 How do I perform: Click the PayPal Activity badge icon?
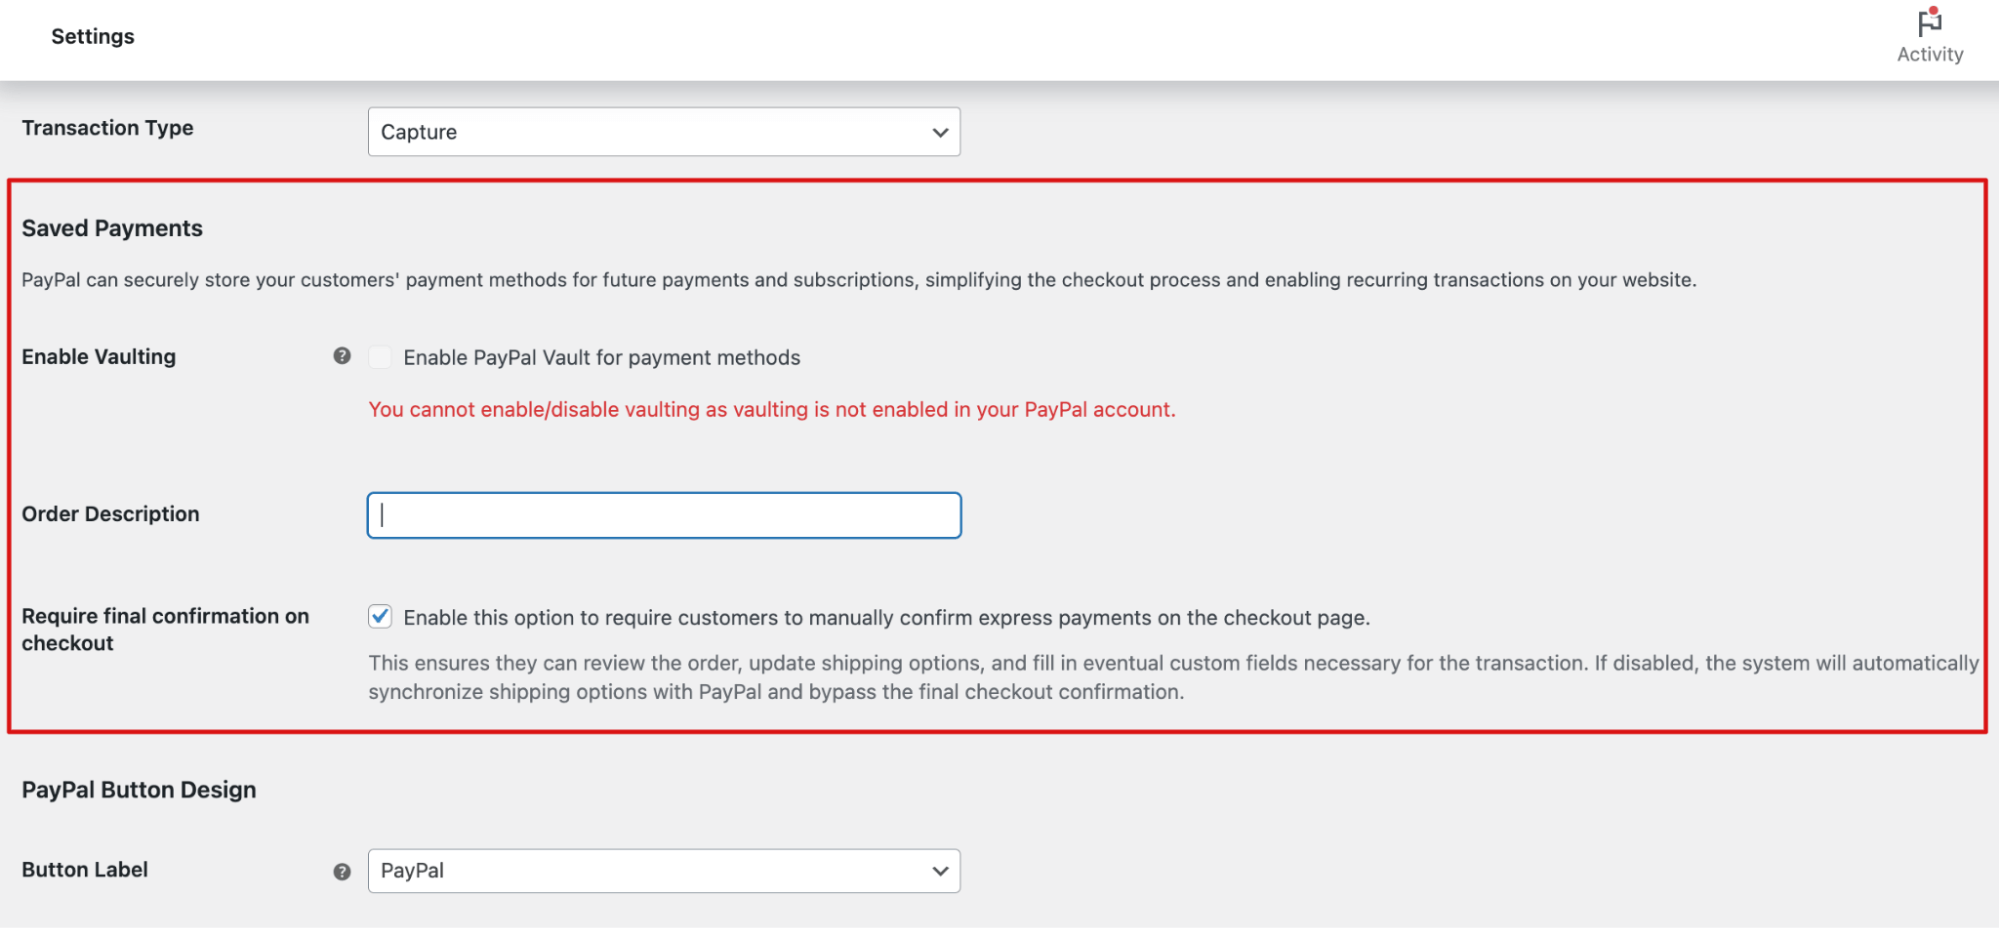point(1928,22)
